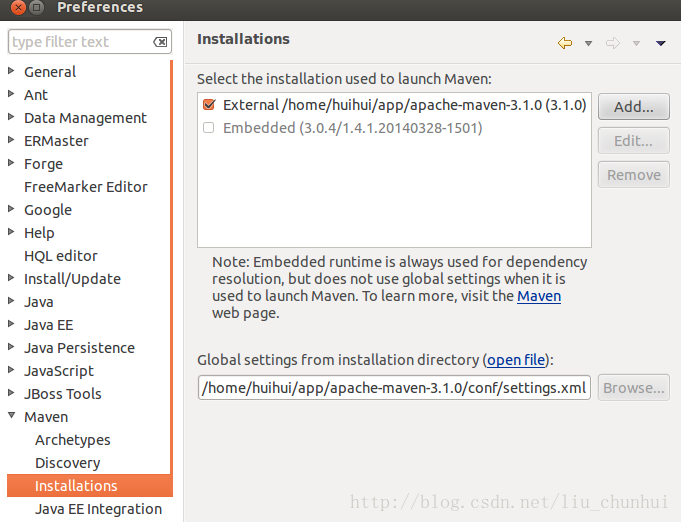Open Maven Archetypes page
The height and width of the screenshot is (522, 681).
pyautogui.click(x=73, y=440)
